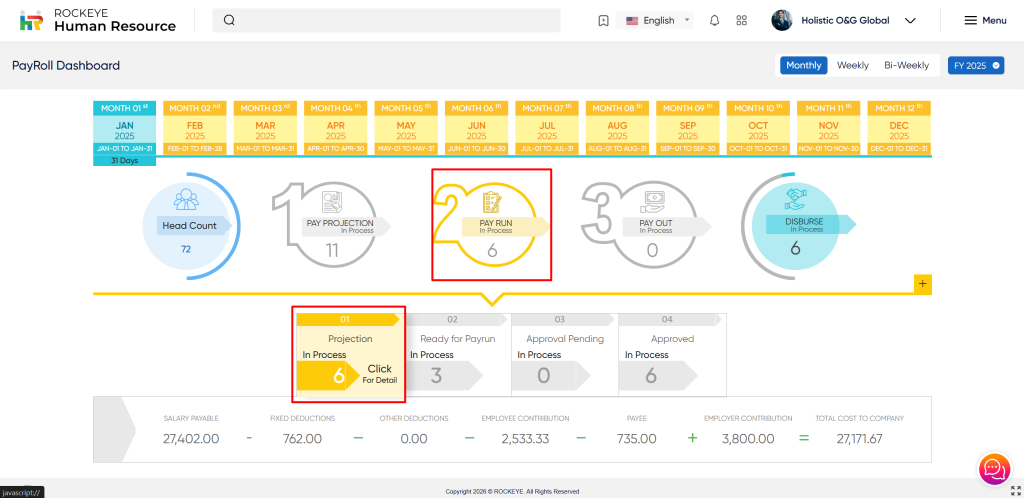Switch to Weekly pay period view
The width and height of the screenshot is (1024, 498).
tap(853, 65)
